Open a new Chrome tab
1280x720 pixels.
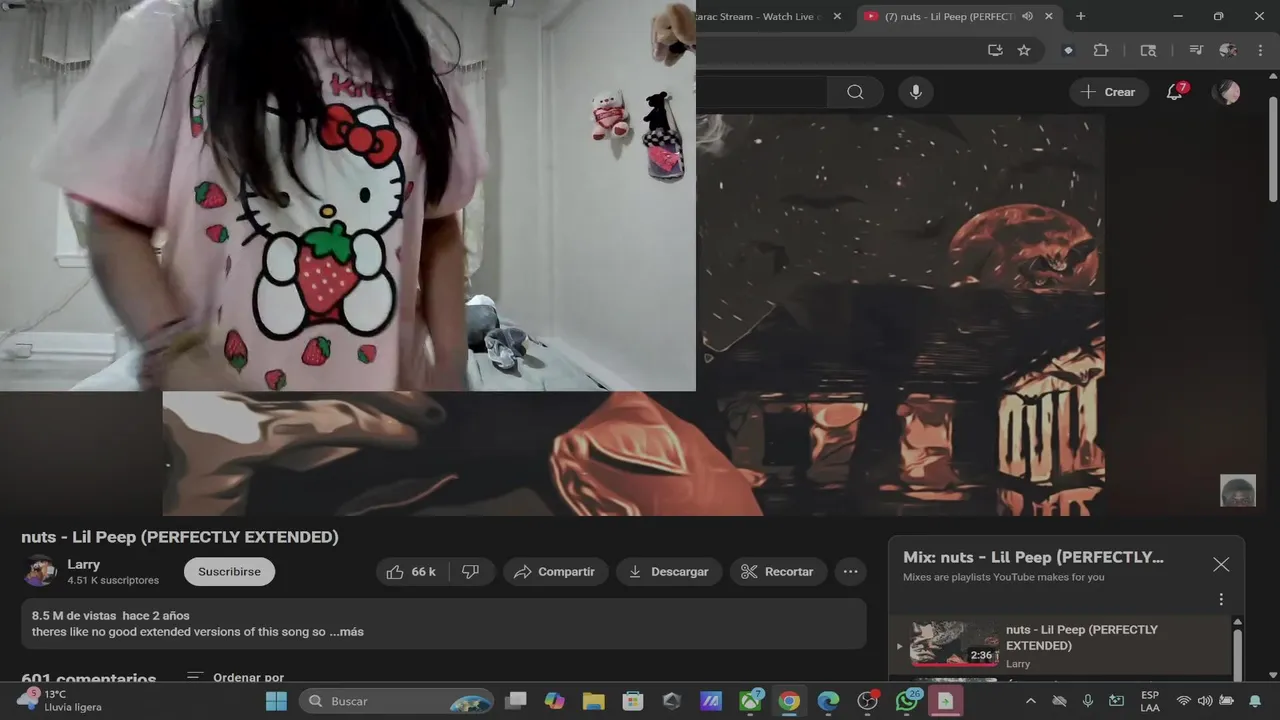click(1080, 16)
